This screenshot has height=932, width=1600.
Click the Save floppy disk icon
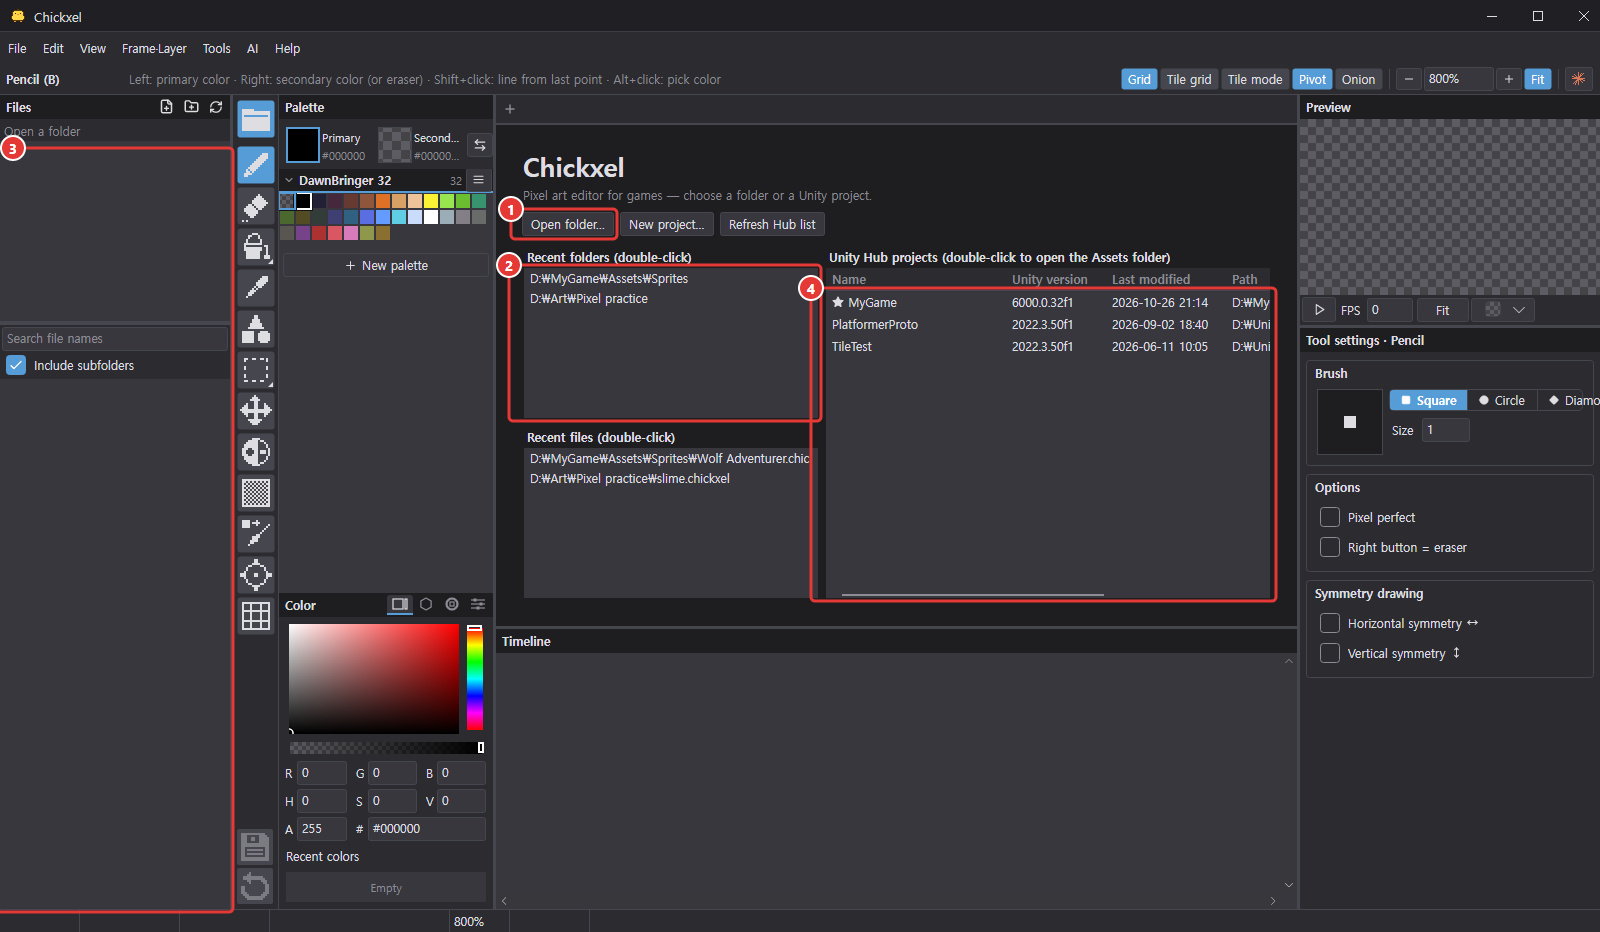[256, 847]
